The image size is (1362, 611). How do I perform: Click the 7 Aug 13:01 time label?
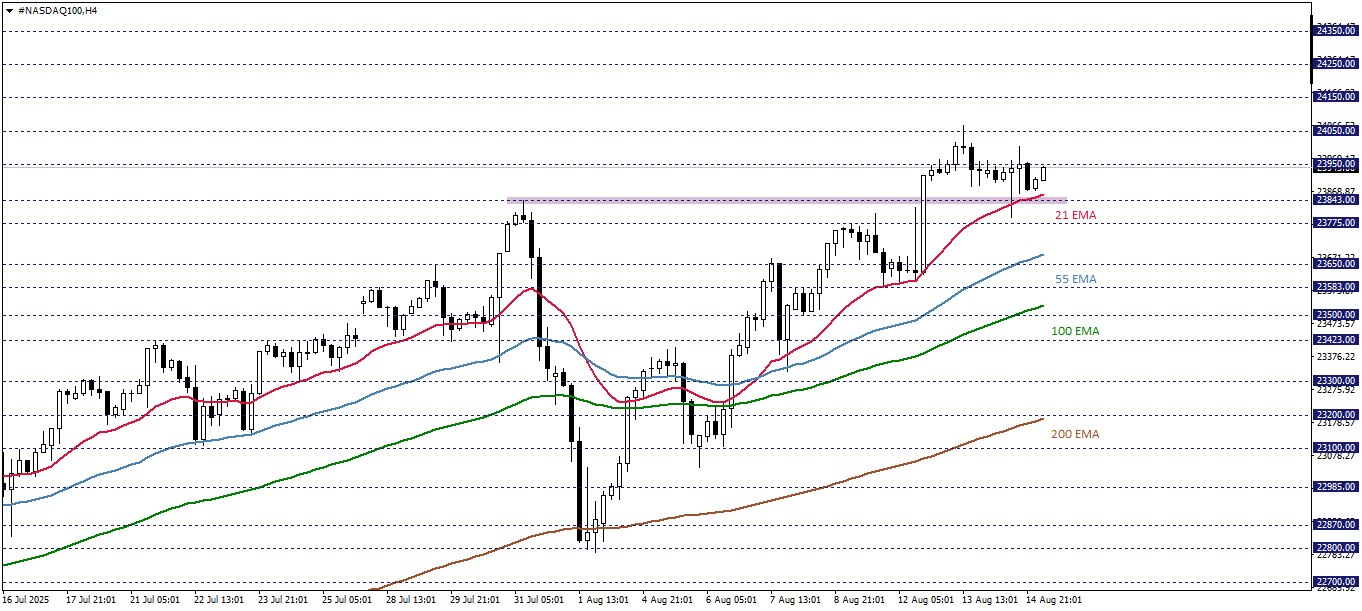pos(795,600)
